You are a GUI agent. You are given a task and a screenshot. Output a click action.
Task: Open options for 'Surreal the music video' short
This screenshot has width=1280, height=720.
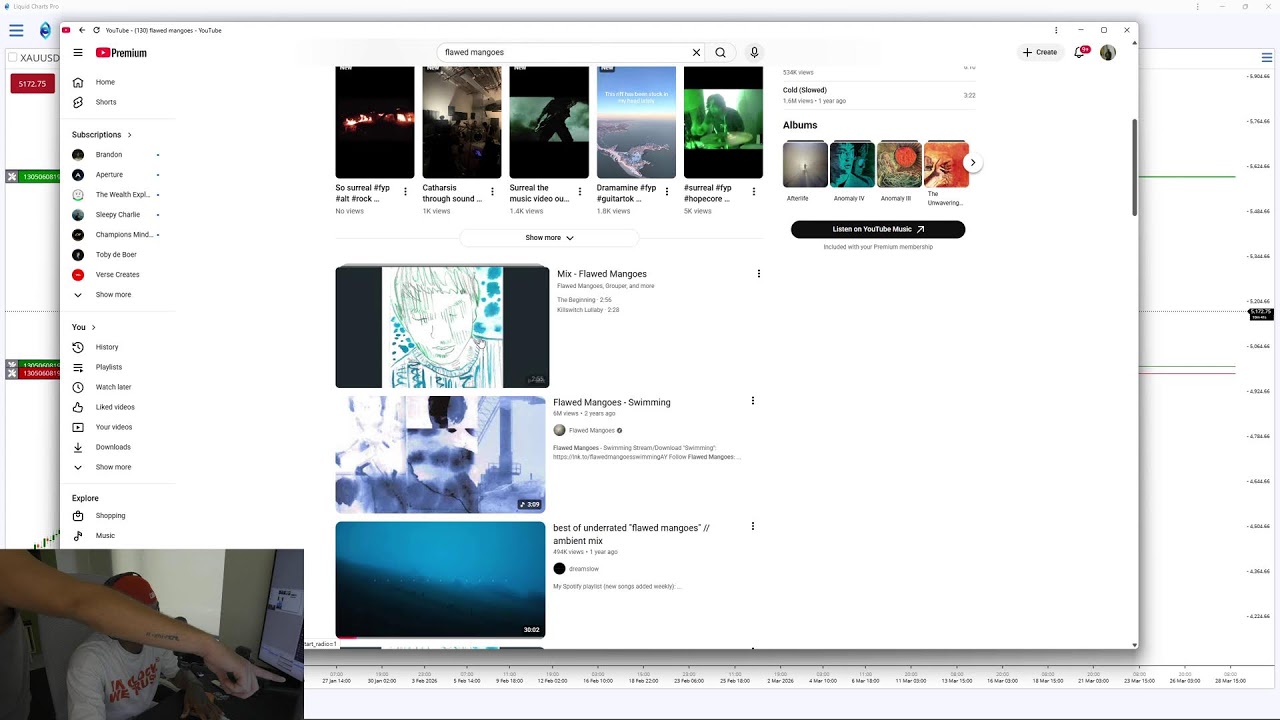[580, 191]
